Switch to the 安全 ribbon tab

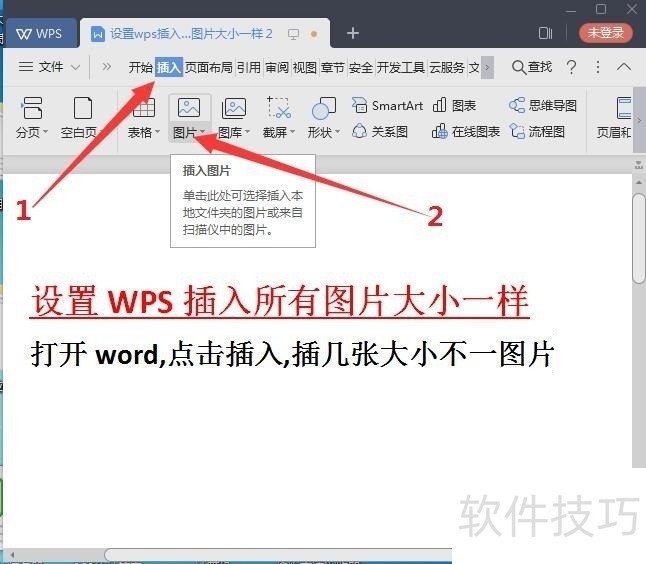coord(361,67)
